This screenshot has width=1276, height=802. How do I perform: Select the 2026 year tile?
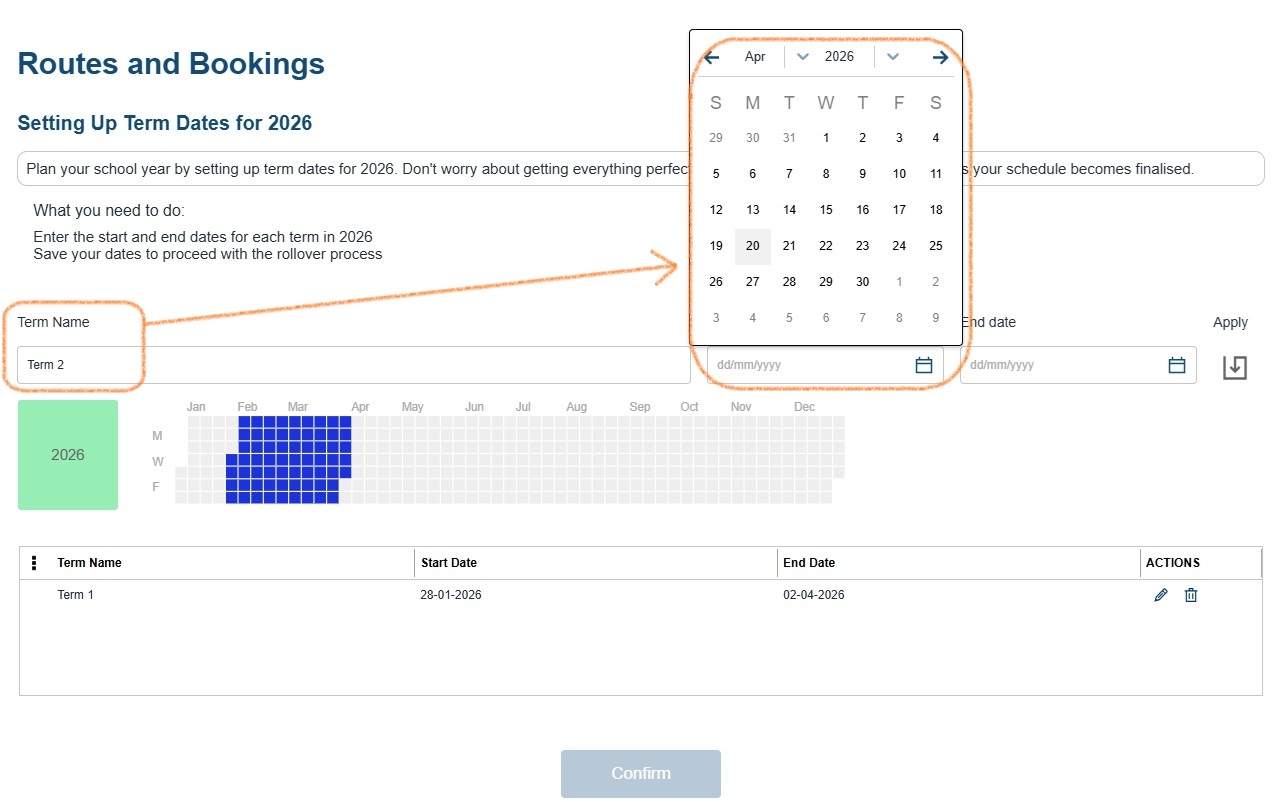[68, 455]
